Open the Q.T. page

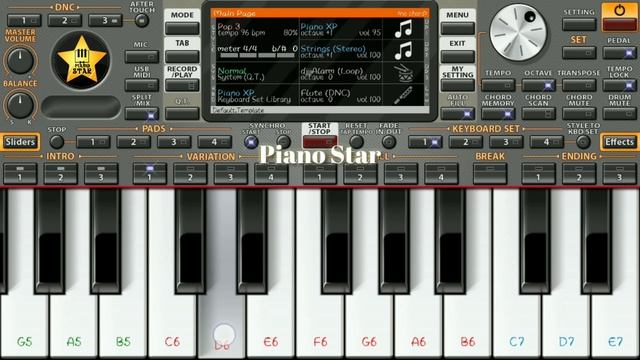click(182, 113)
